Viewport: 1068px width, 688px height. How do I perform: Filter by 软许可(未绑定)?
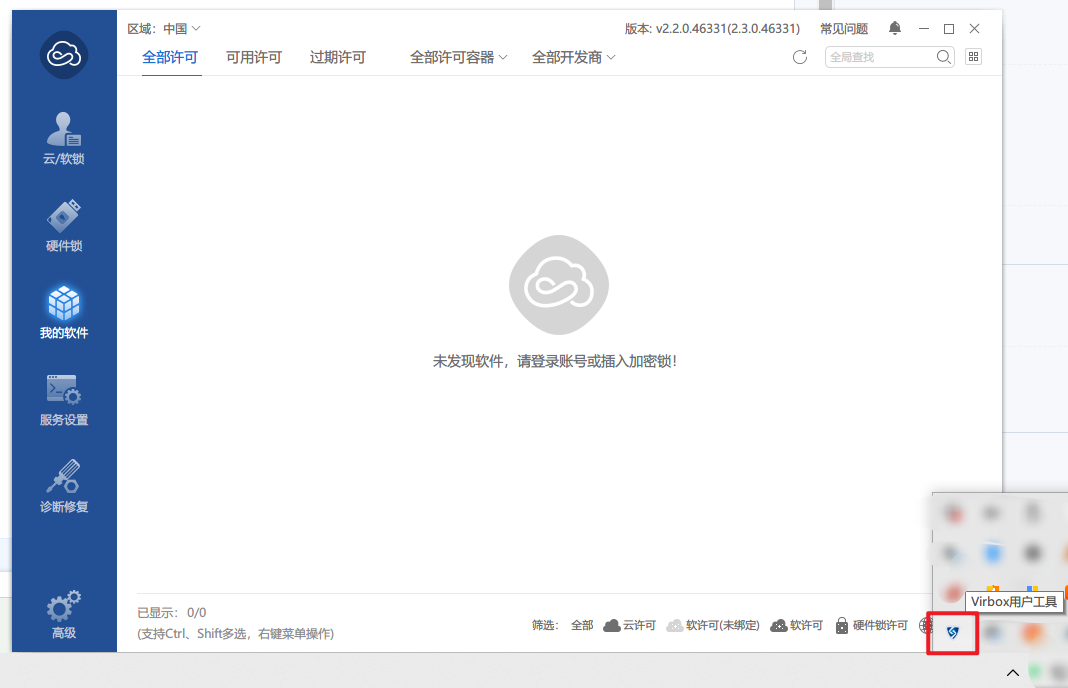(x=712, y=625)
